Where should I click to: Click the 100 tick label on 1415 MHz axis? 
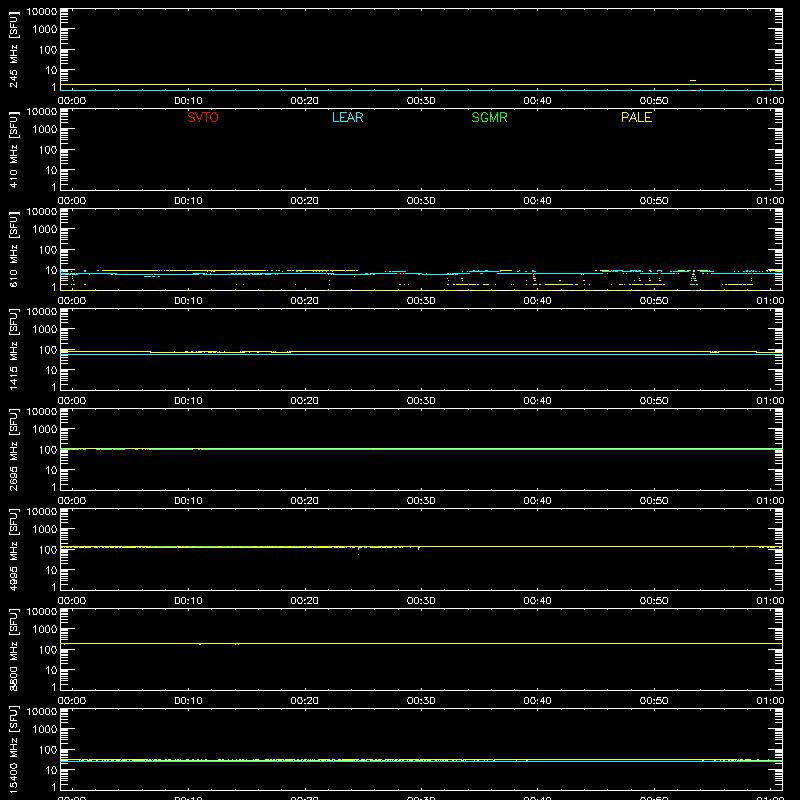pos(48,350)
